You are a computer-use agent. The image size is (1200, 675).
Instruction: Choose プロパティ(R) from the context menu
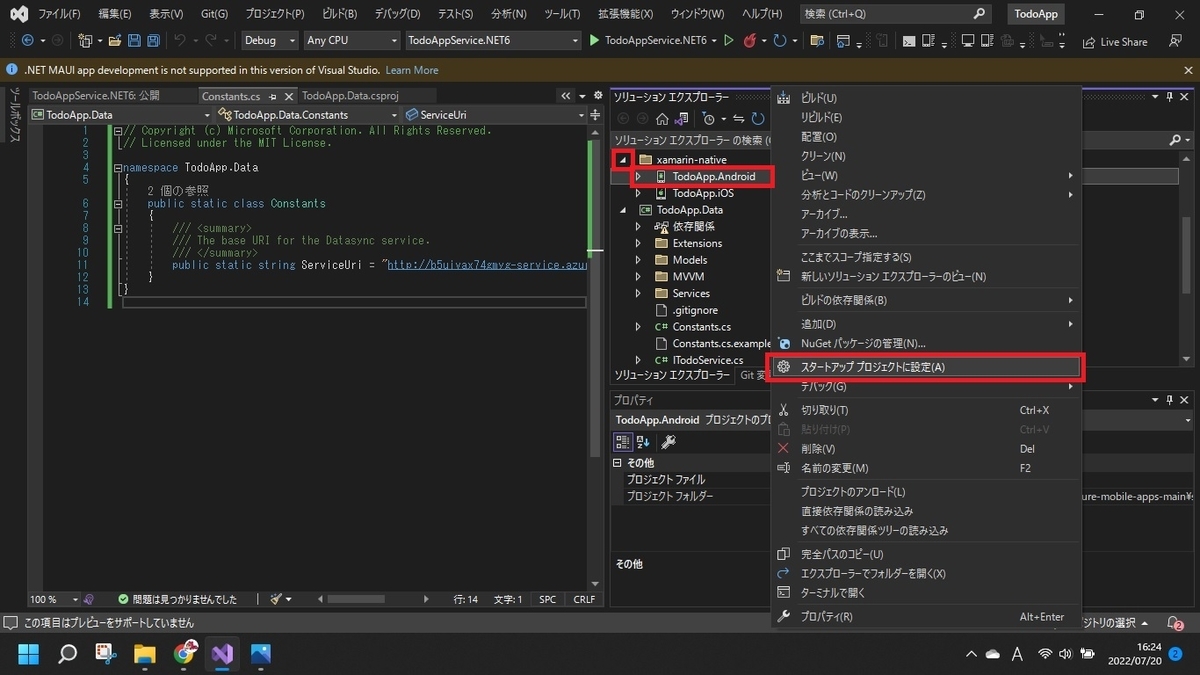926,617
